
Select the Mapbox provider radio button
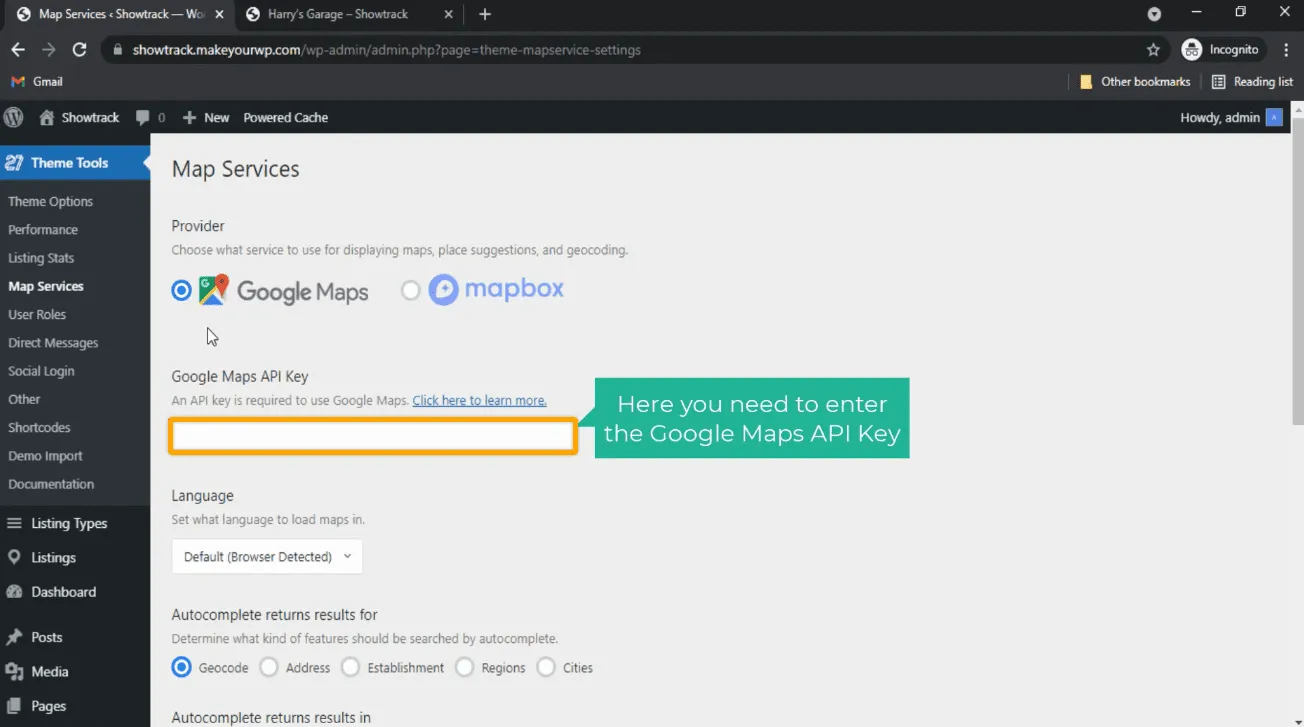(410, 290)
